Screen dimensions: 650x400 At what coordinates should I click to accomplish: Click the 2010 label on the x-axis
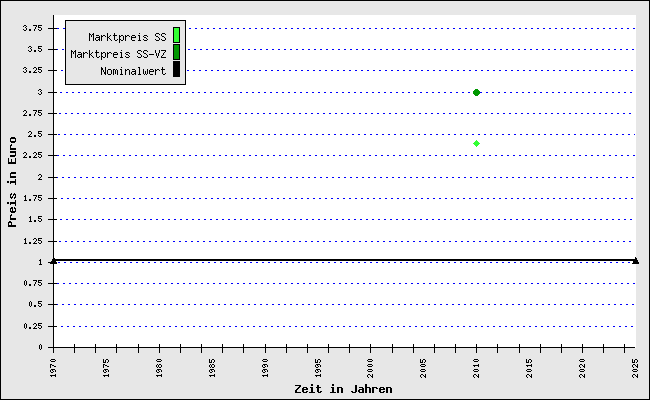click(x=476, y=366)
